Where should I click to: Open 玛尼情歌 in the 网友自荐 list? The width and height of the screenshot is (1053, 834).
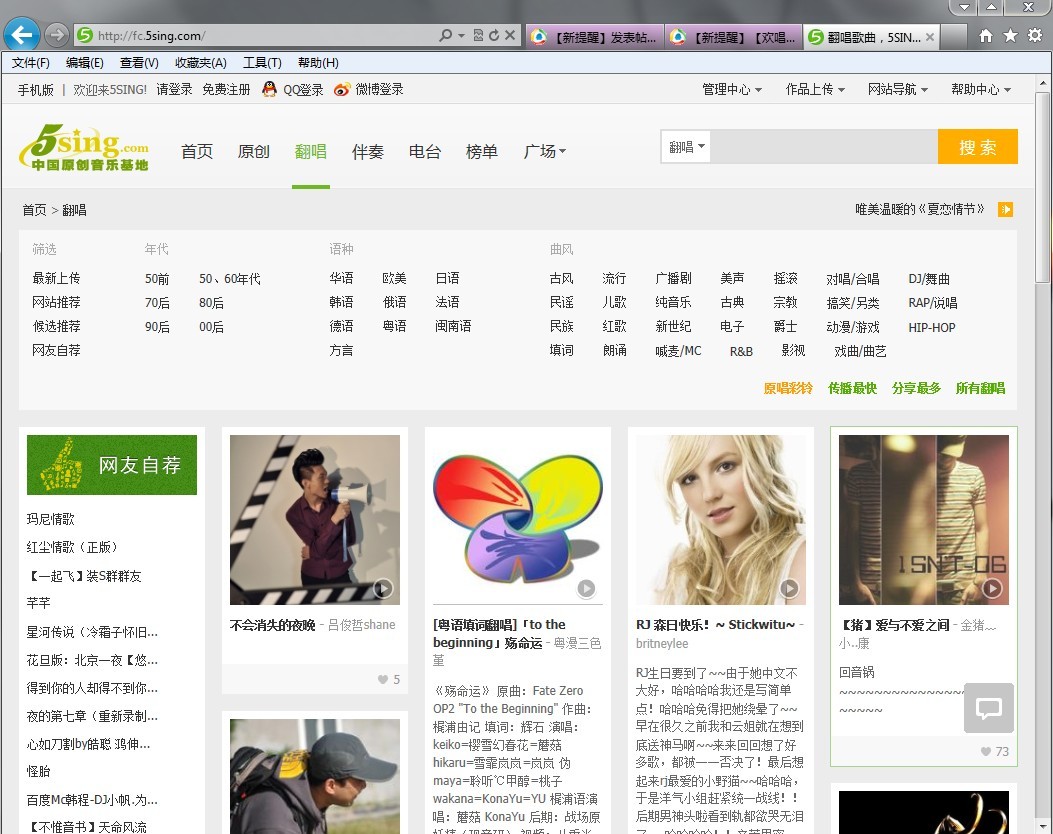pyautogui.click(x=50, y=519)
